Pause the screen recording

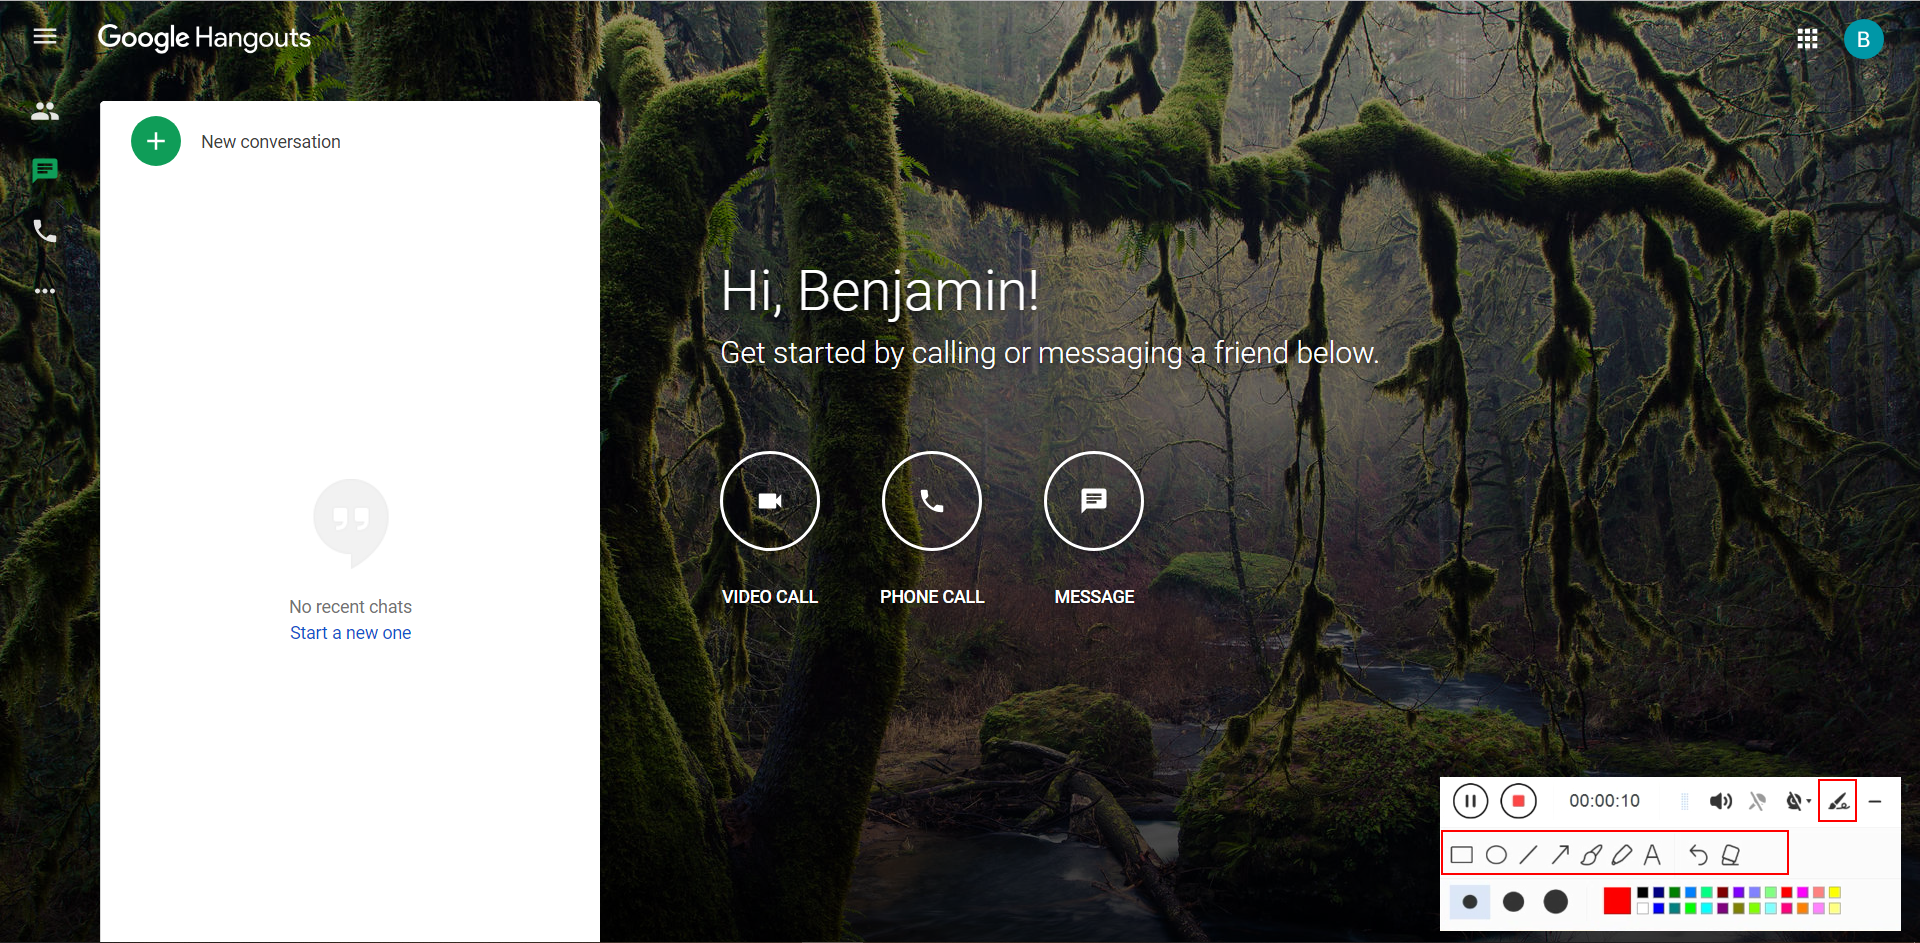[x=1471, y=801]
